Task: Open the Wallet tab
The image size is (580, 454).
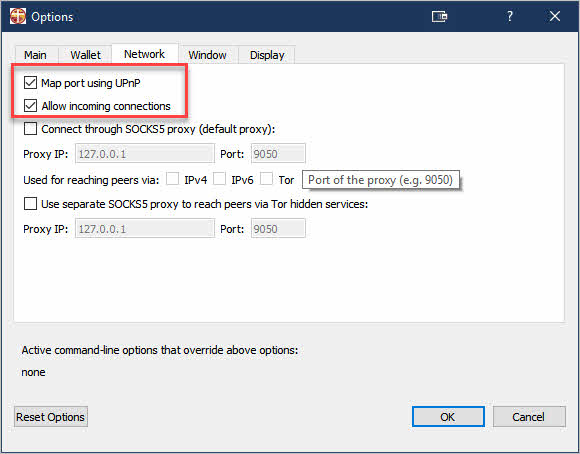Action: tap(85, 55)
